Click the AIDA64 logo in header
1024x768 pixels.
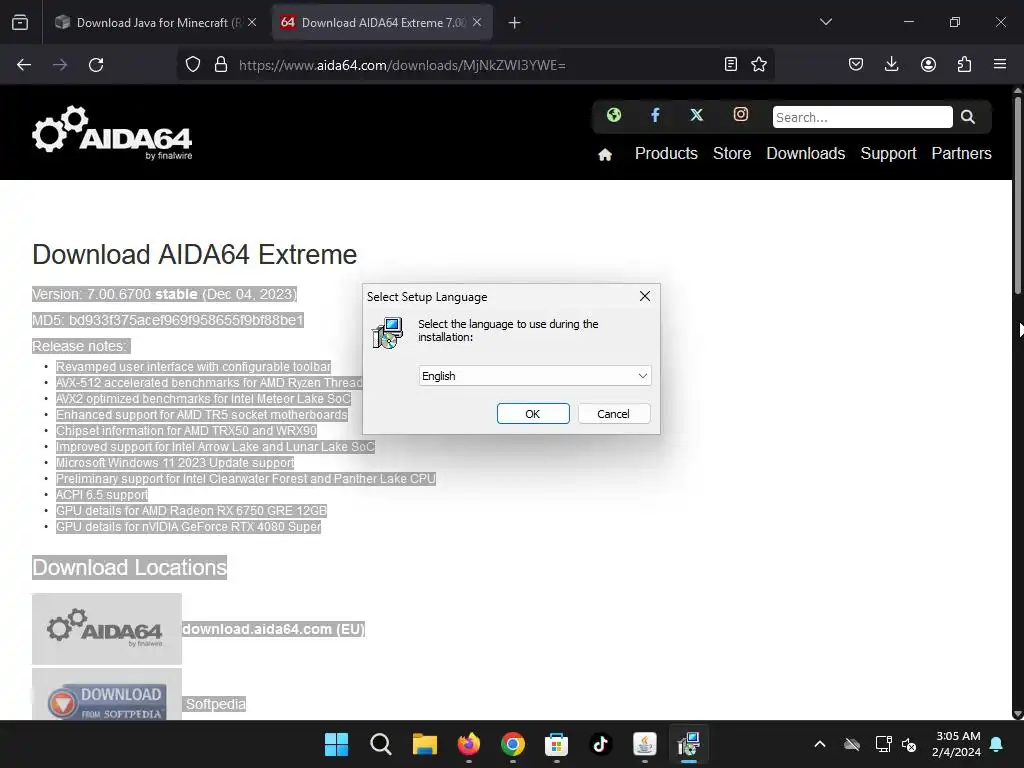coord(112,133)
